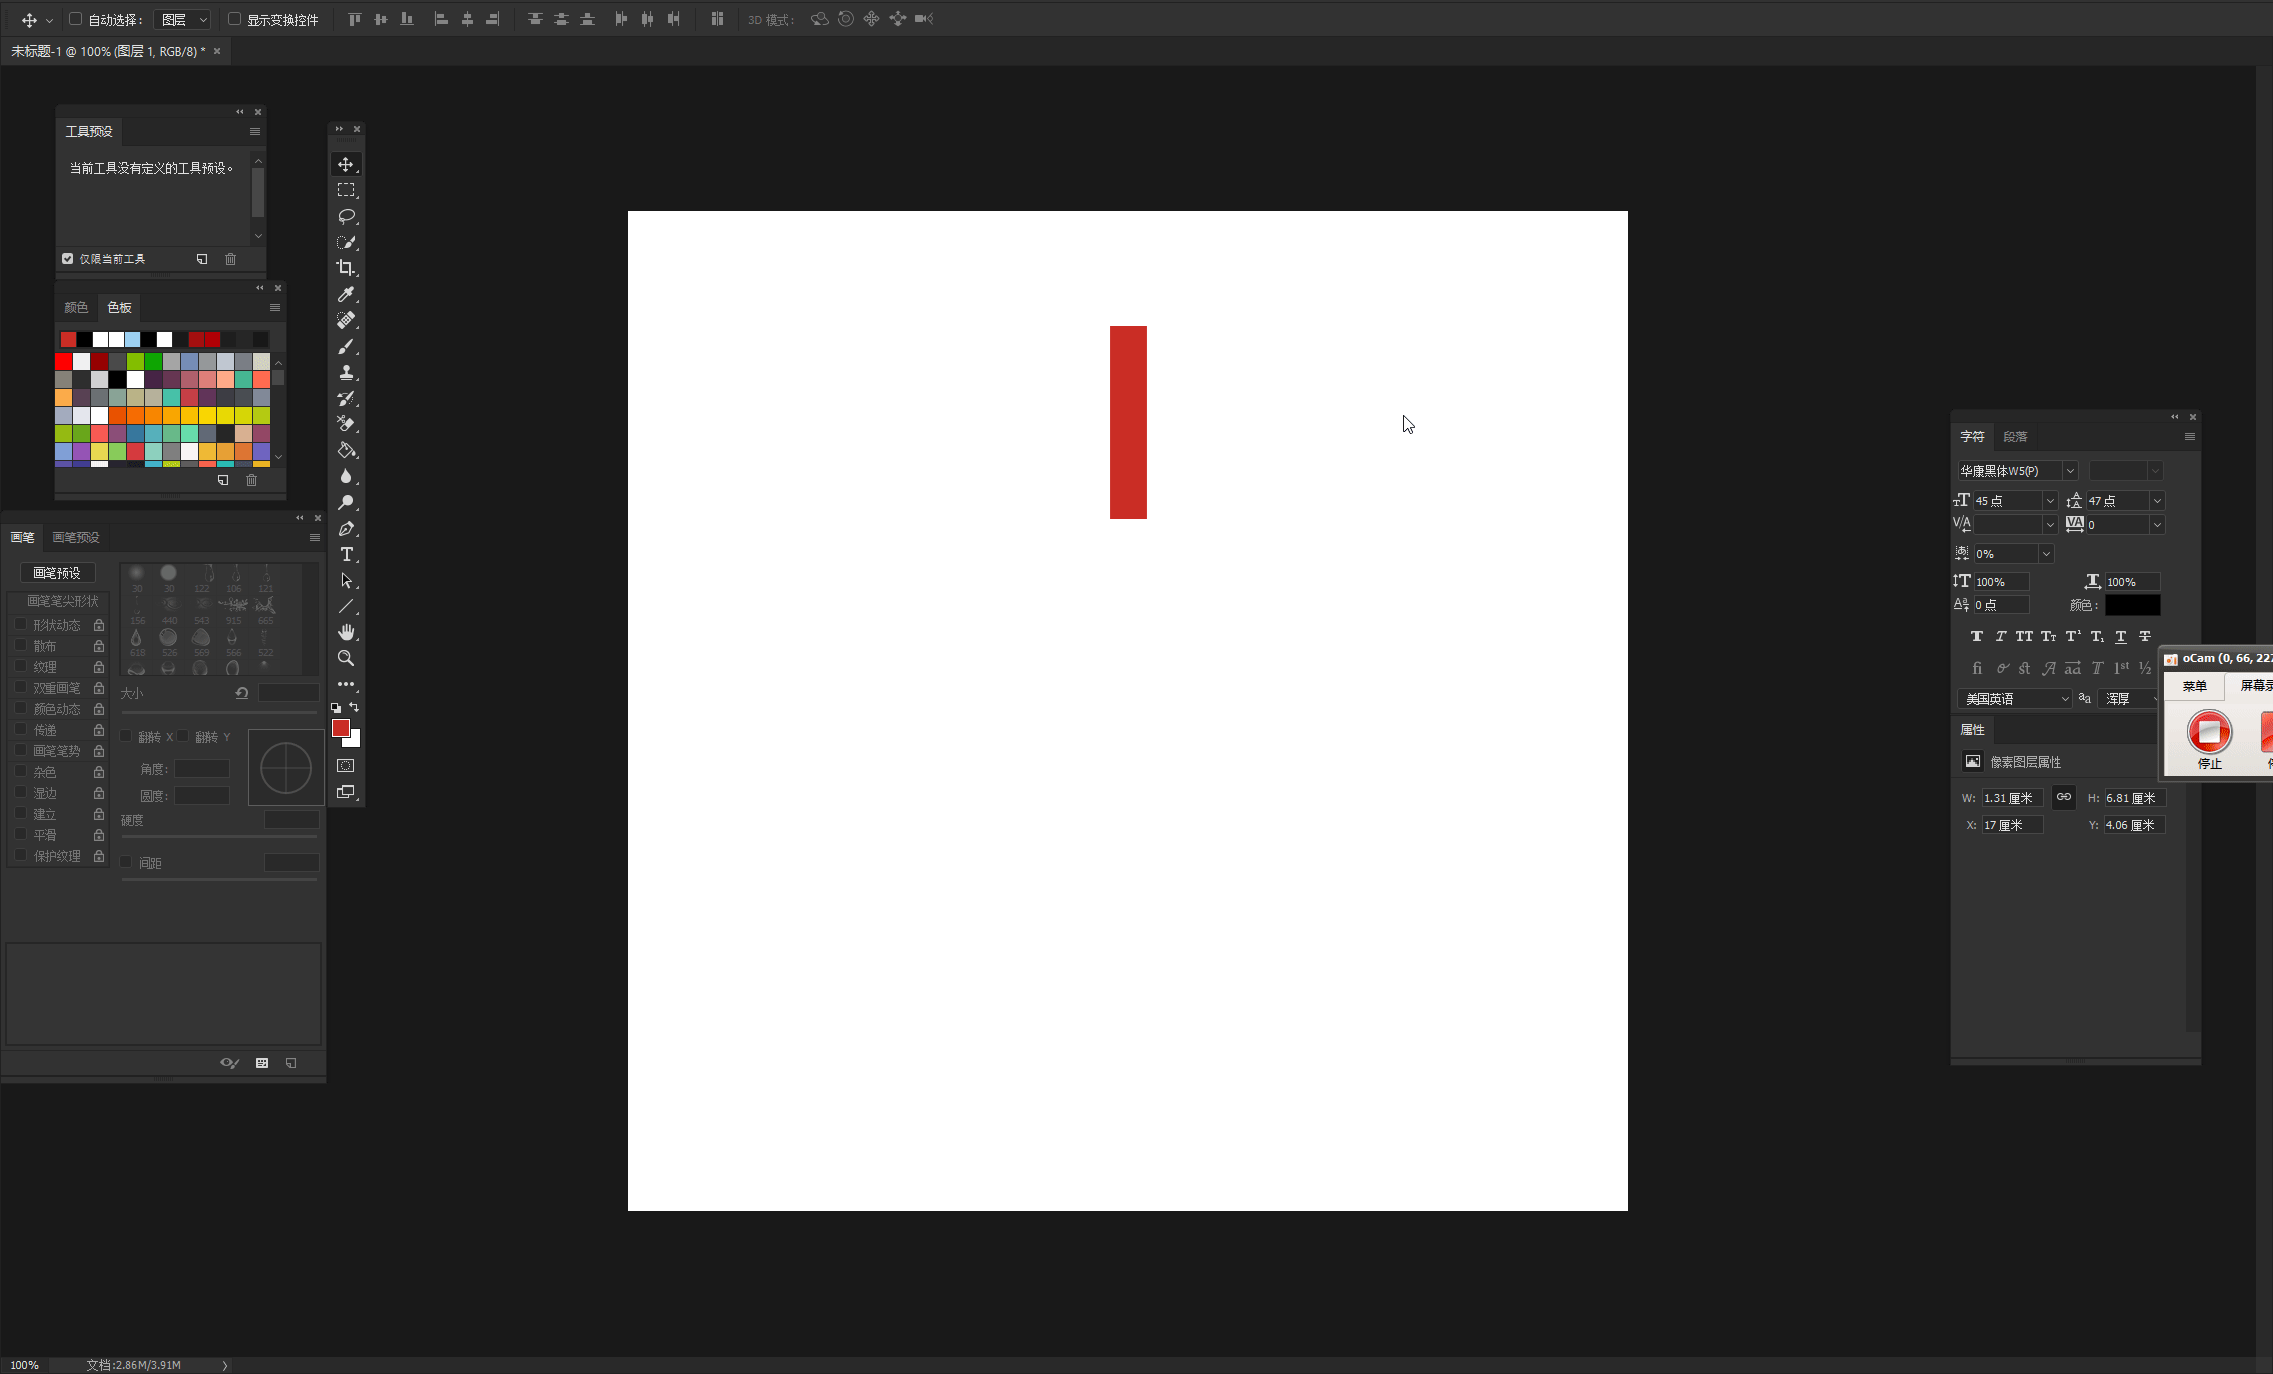The height and width of the screenshot is (1374, 2273).
Task: Select the Rectangular Marquee tool
Action: (346, 190)
